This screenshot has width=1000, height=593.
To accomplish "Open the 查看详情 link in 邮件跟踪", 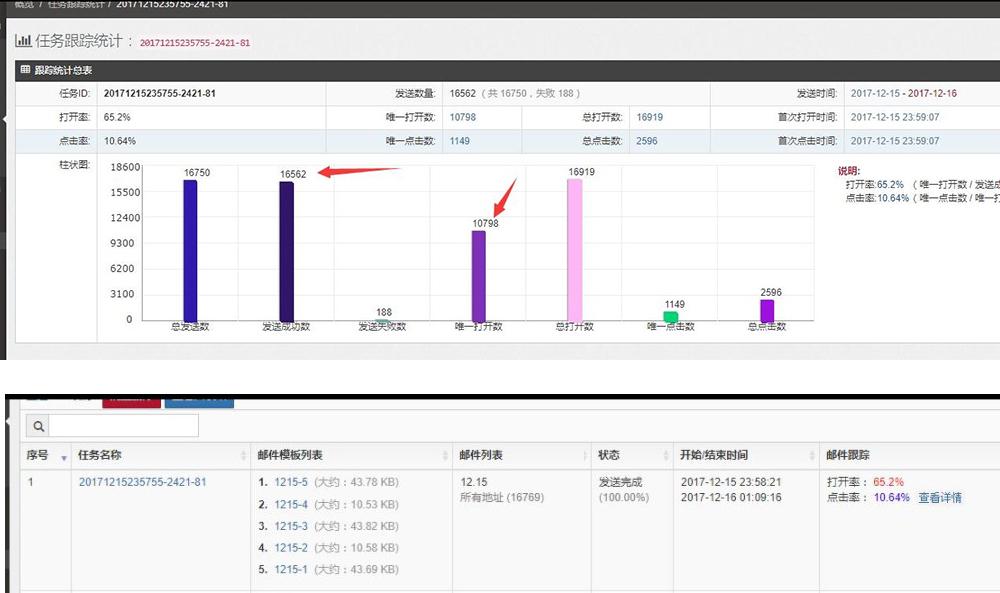I will (939, 498).
